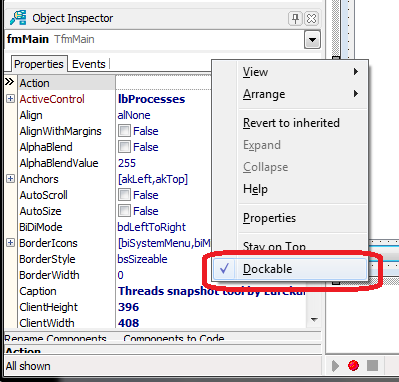This screenshot has height=382, width=399.
Task: Toggle the AutoSize checkbox
Action: point(124,211)
